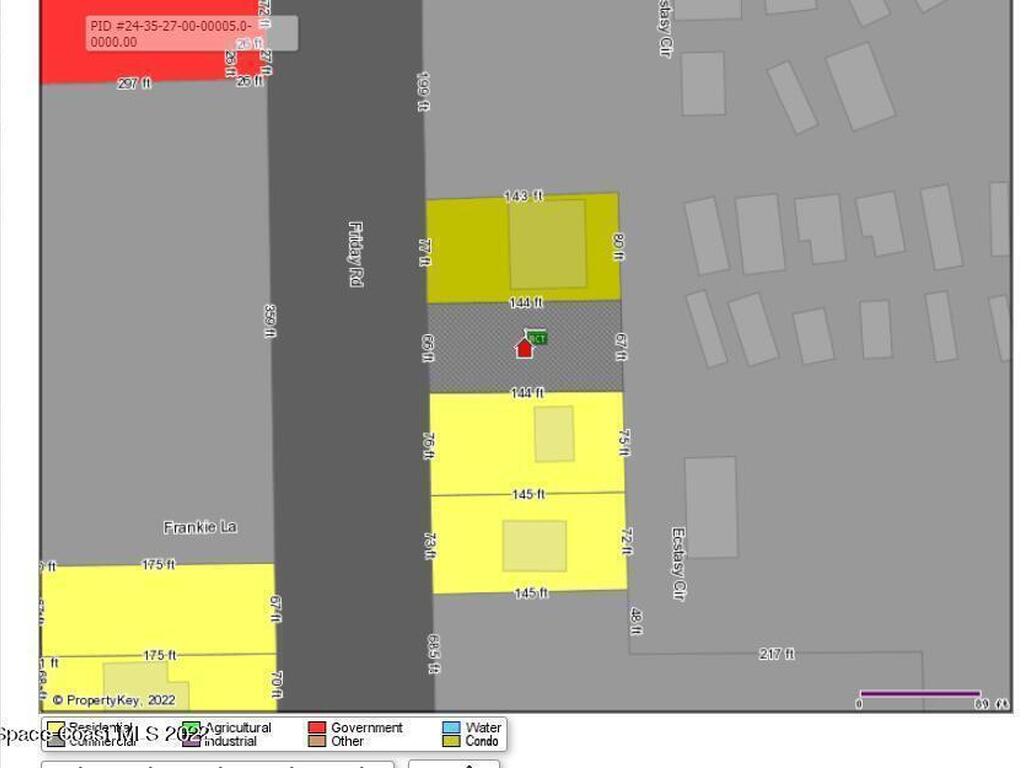
Task: Select the yellow parcel with 72 ft side
Action: point(470,545)
